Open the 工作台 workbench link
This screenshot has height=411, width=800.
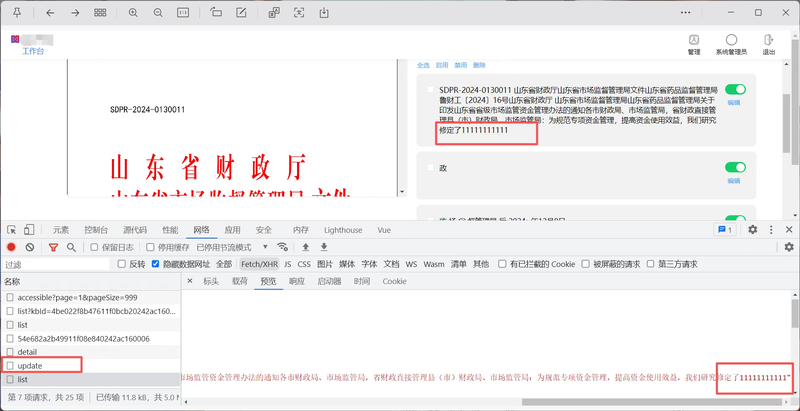[x=33, y=52]
